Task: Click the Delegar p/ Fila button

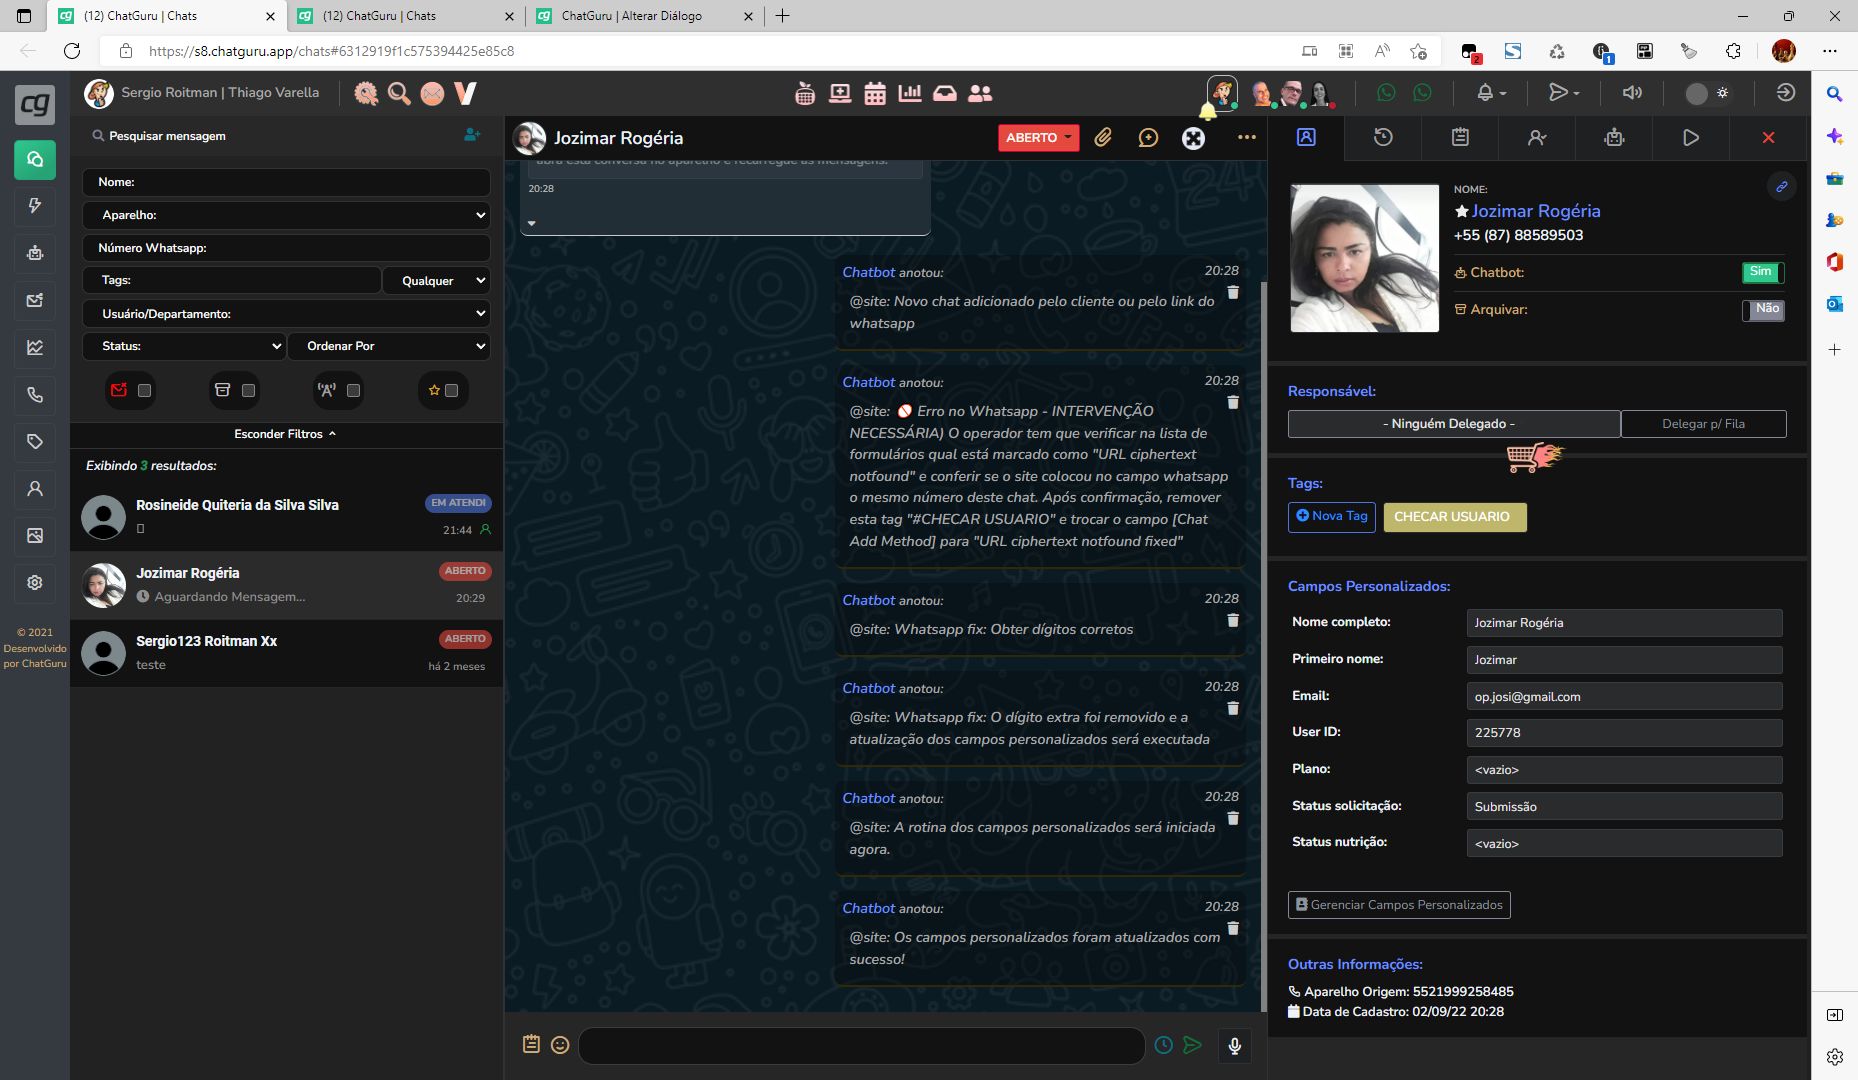Action: tap(1703, 424)
